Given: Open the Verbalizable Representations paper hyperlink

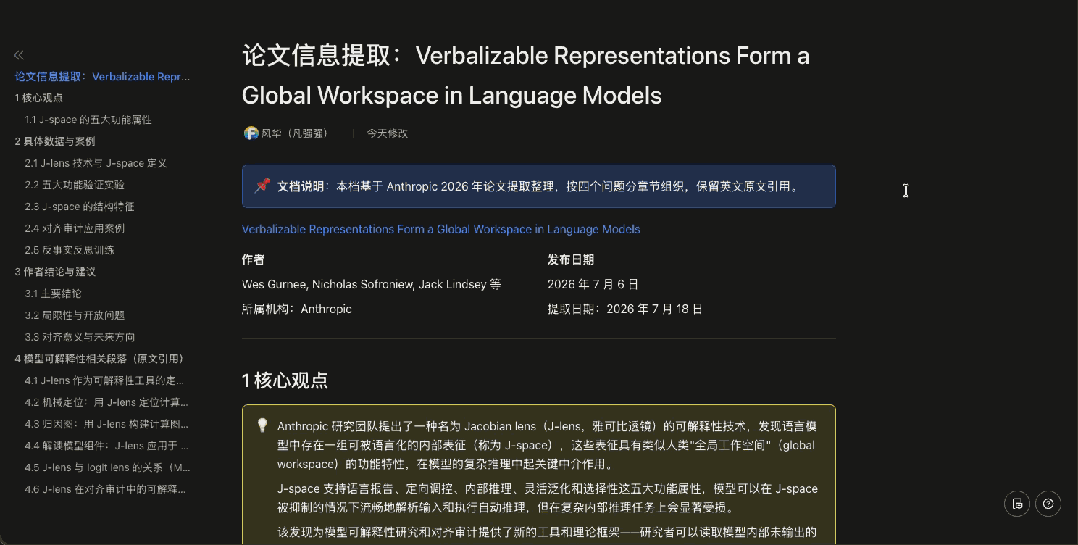Looking at the screenshot, I should tap(441, 230).
